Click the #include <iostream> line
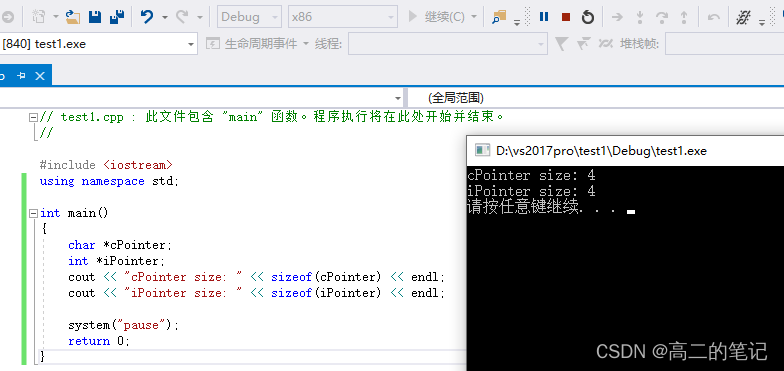784x371 pixels. pos(106,165)
